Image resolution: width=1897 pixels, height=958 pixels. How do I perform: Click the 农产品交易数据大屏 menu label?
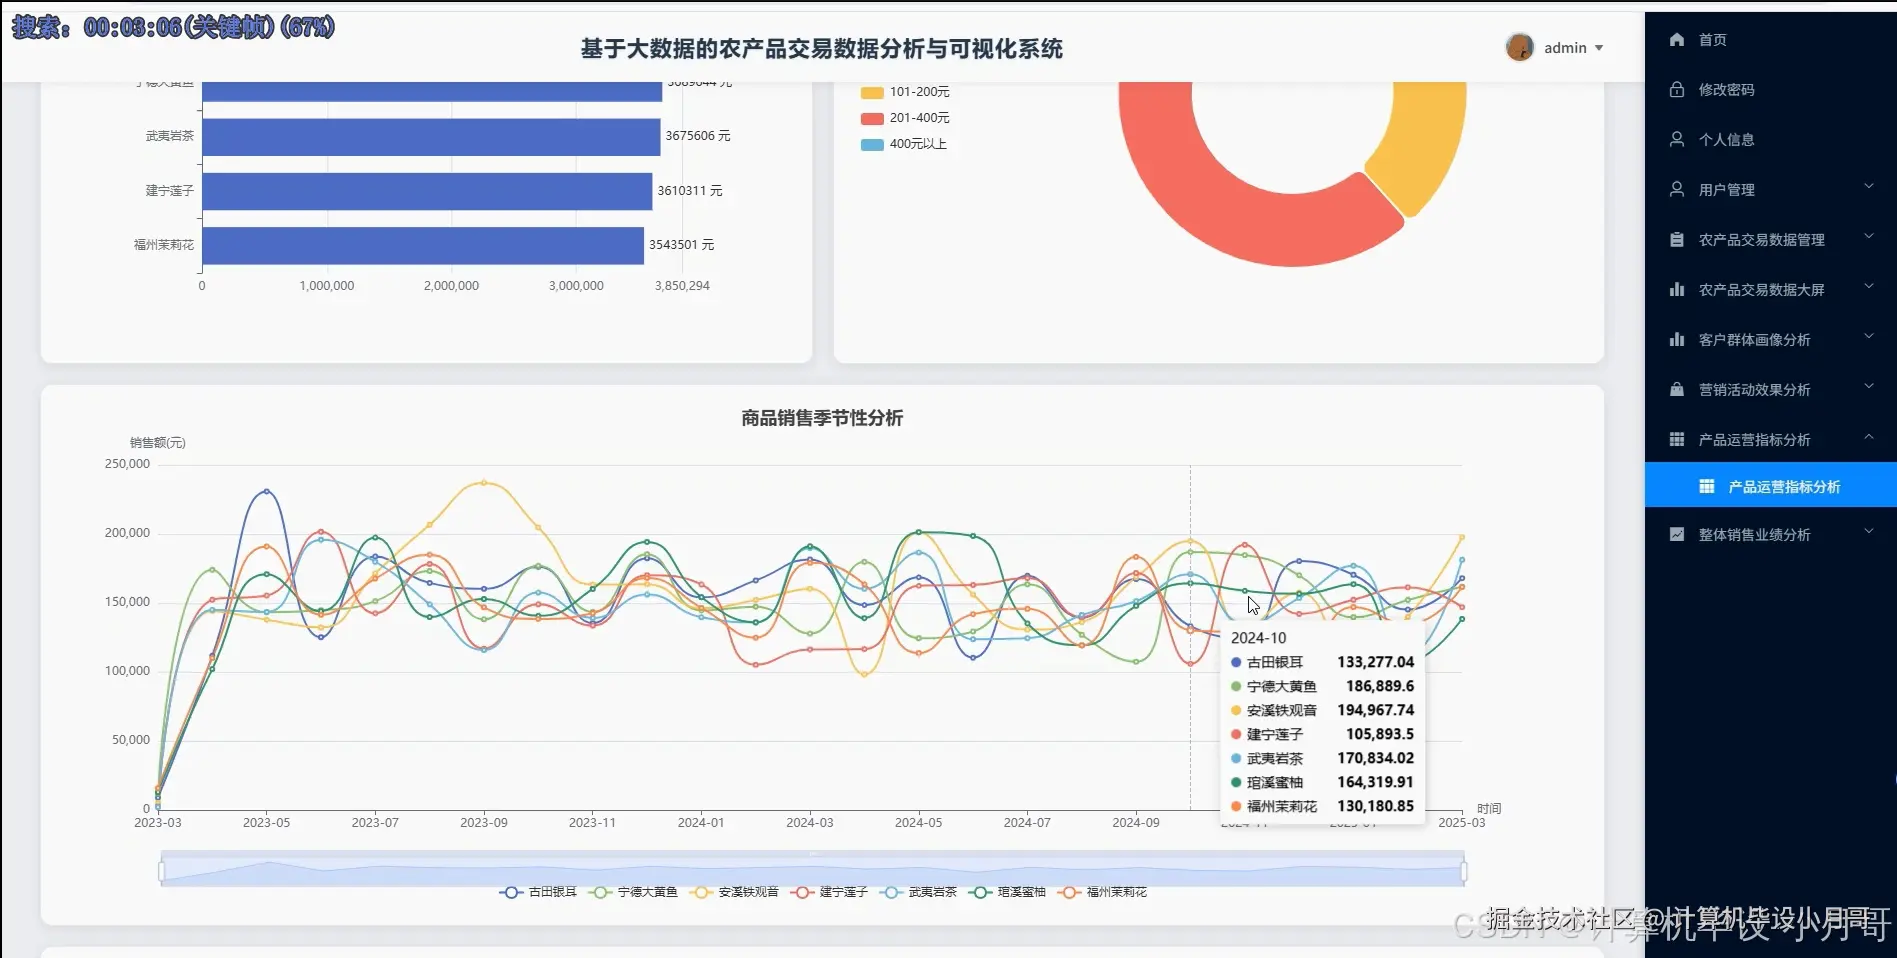1761,290
